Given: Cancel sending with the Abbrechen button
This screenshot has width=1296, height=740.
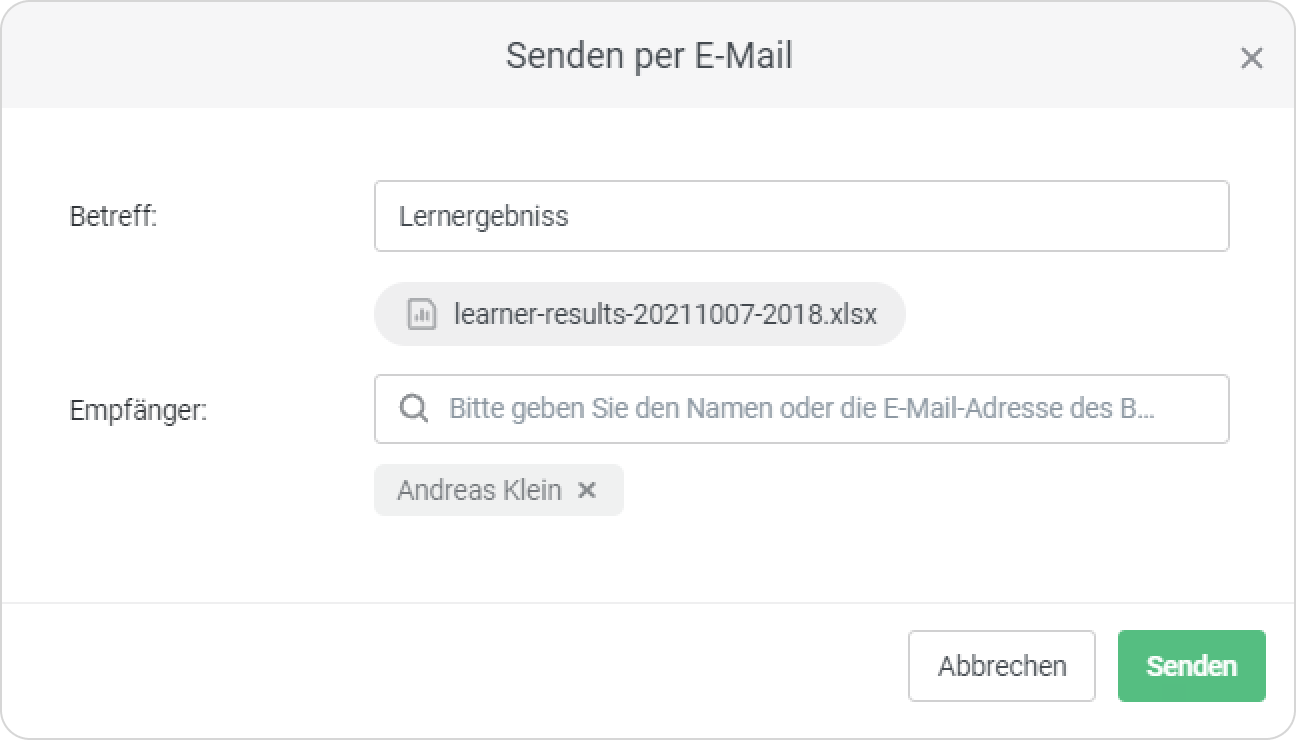Looking at the screenshot, I should pyautogui.click(x=1002, y=666).
